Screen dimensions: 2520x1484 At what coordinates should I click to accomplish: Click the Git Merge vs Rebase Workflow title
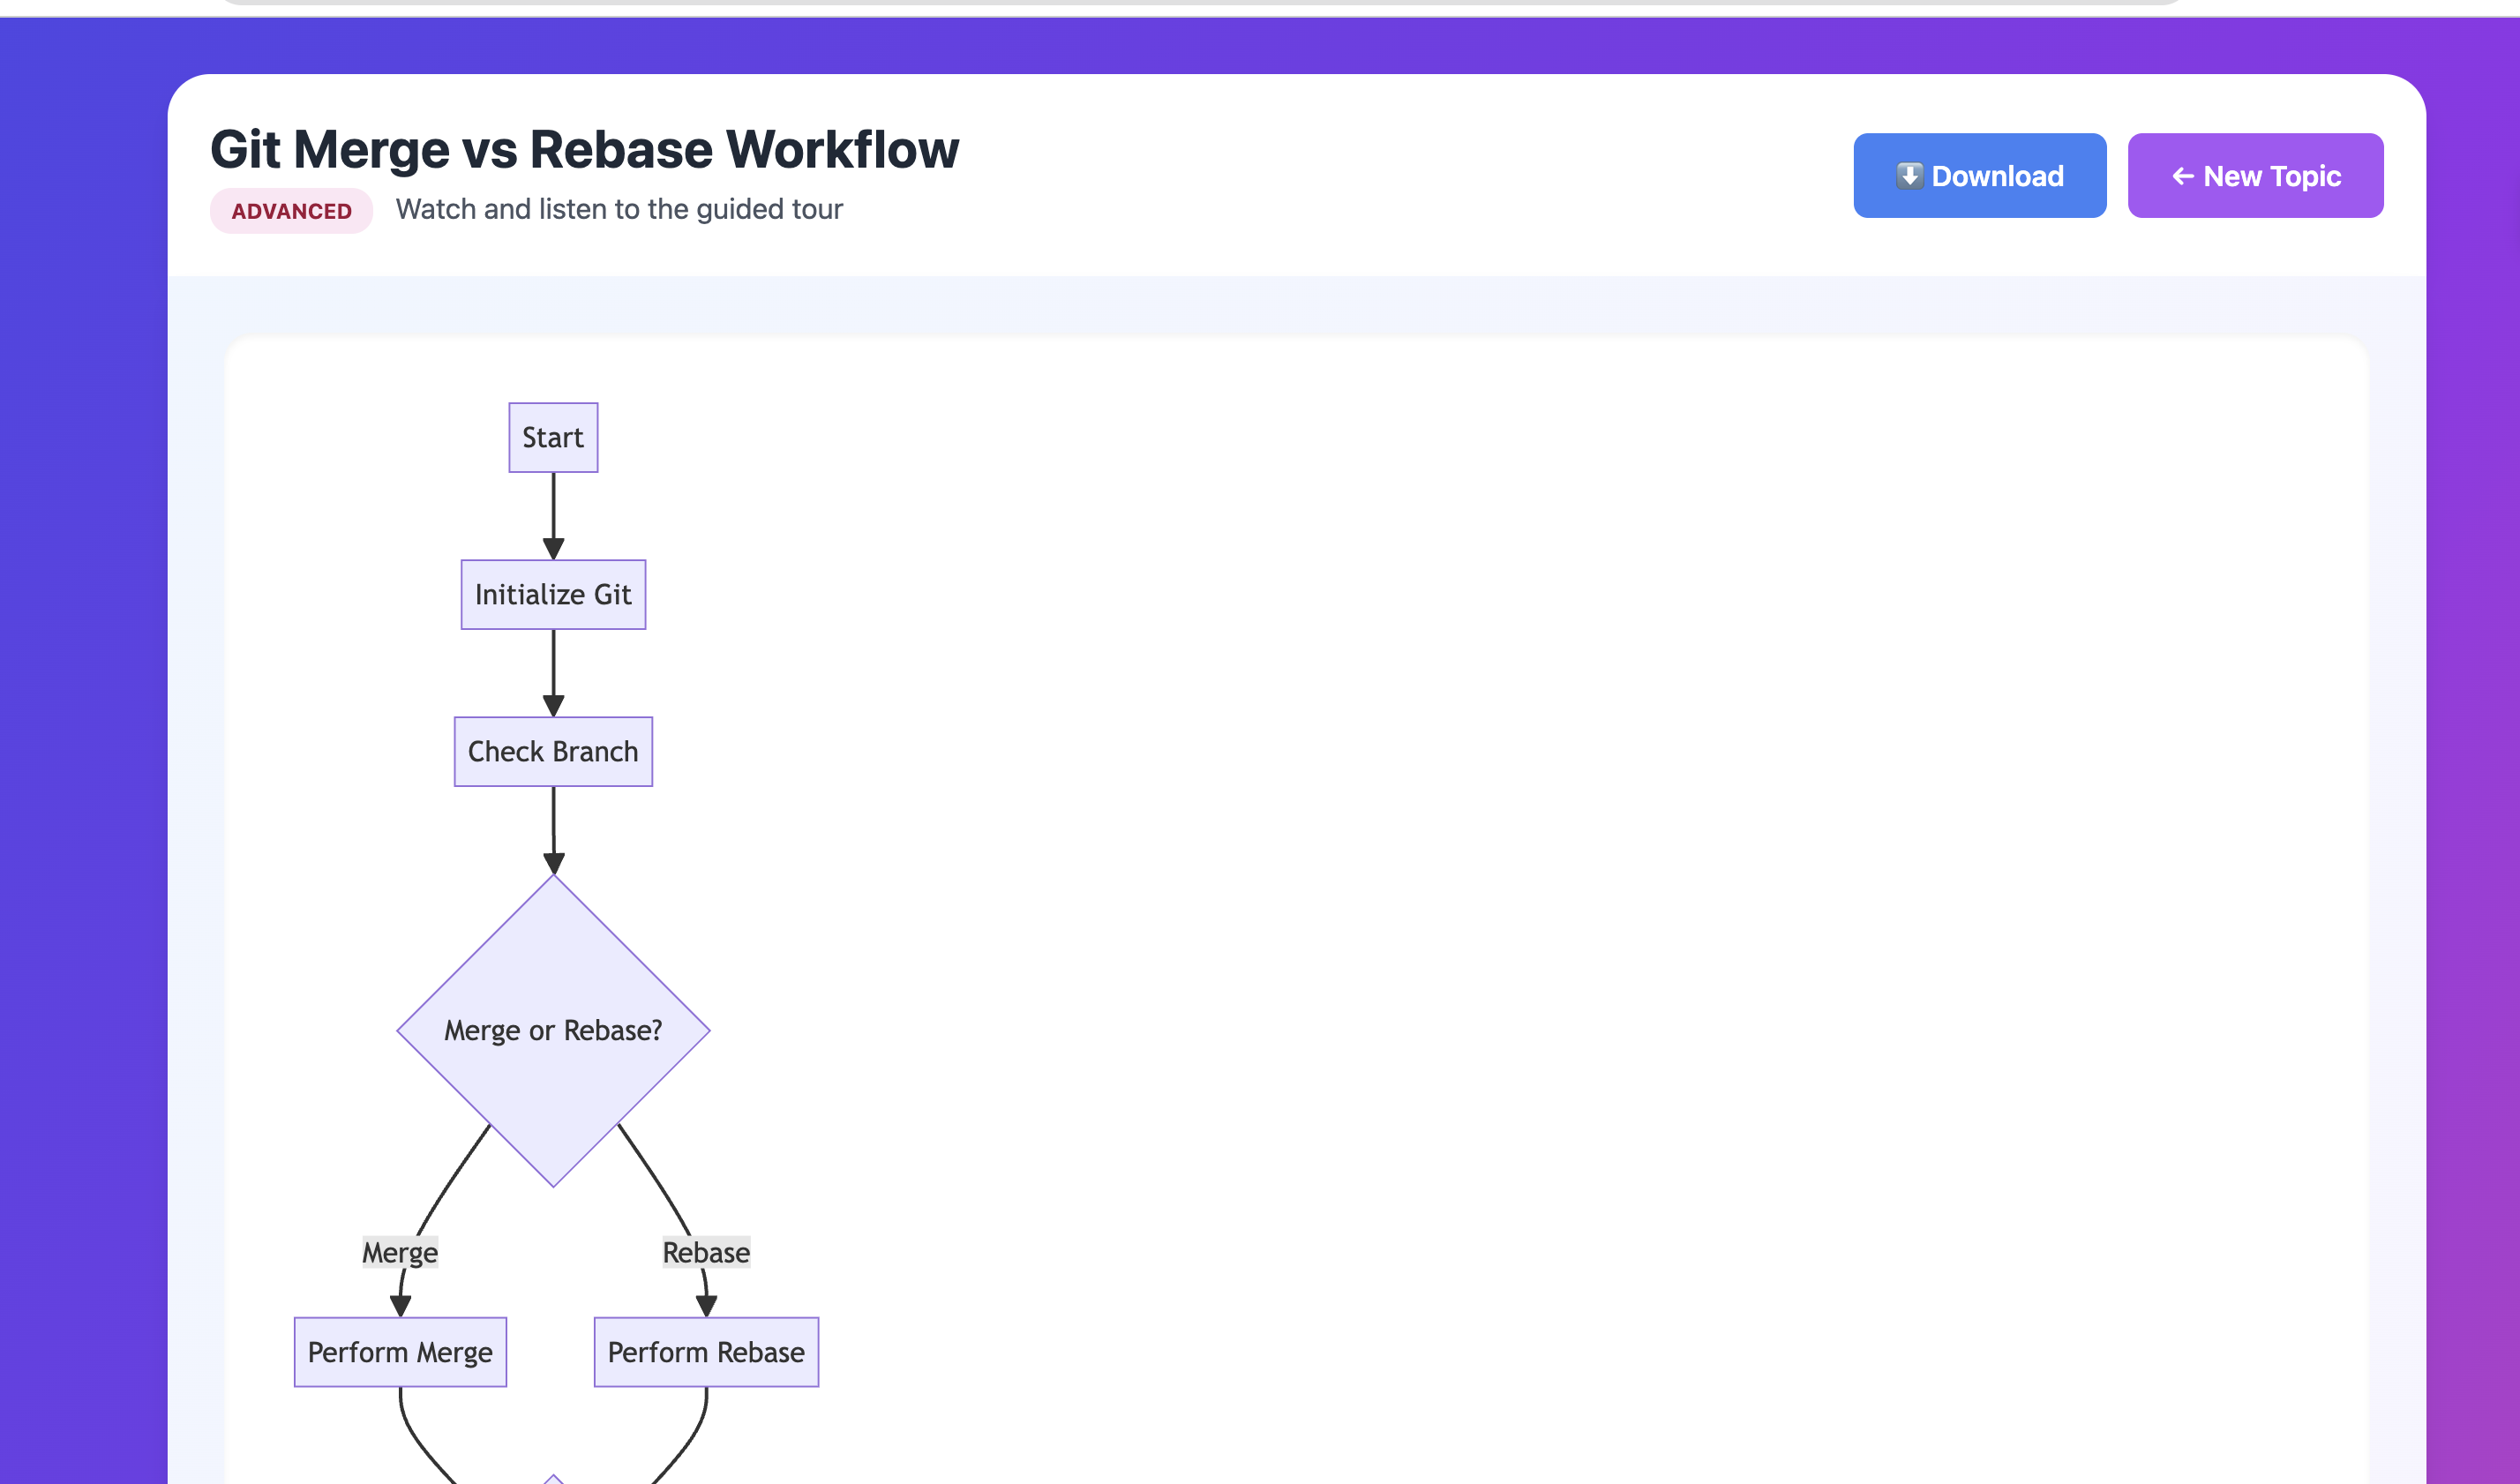[584, 150]
